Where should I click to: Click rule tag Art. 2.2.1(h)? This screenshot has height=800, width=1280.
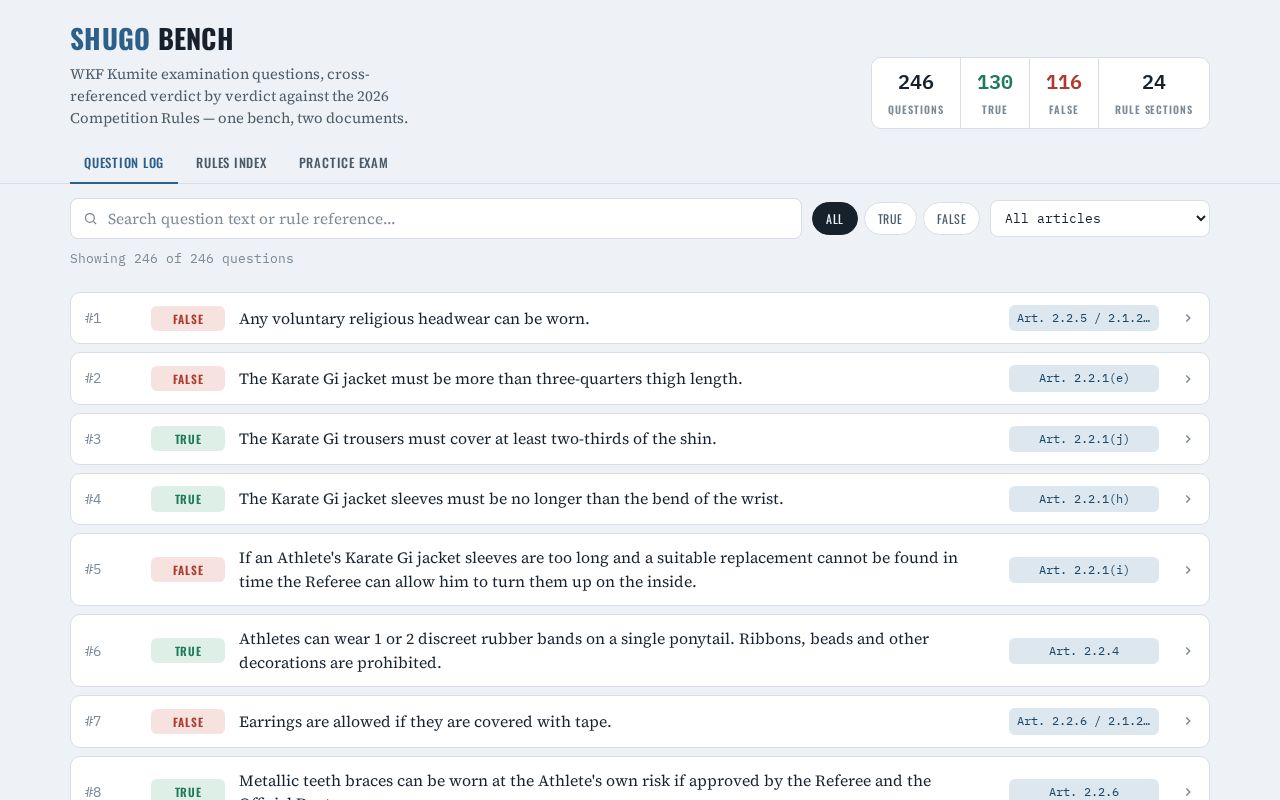point(1084,499)
